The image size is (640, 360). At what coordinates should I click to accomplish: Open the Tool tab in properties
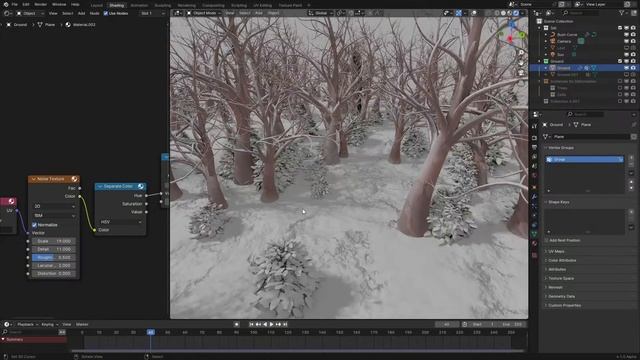pos(534,127)
